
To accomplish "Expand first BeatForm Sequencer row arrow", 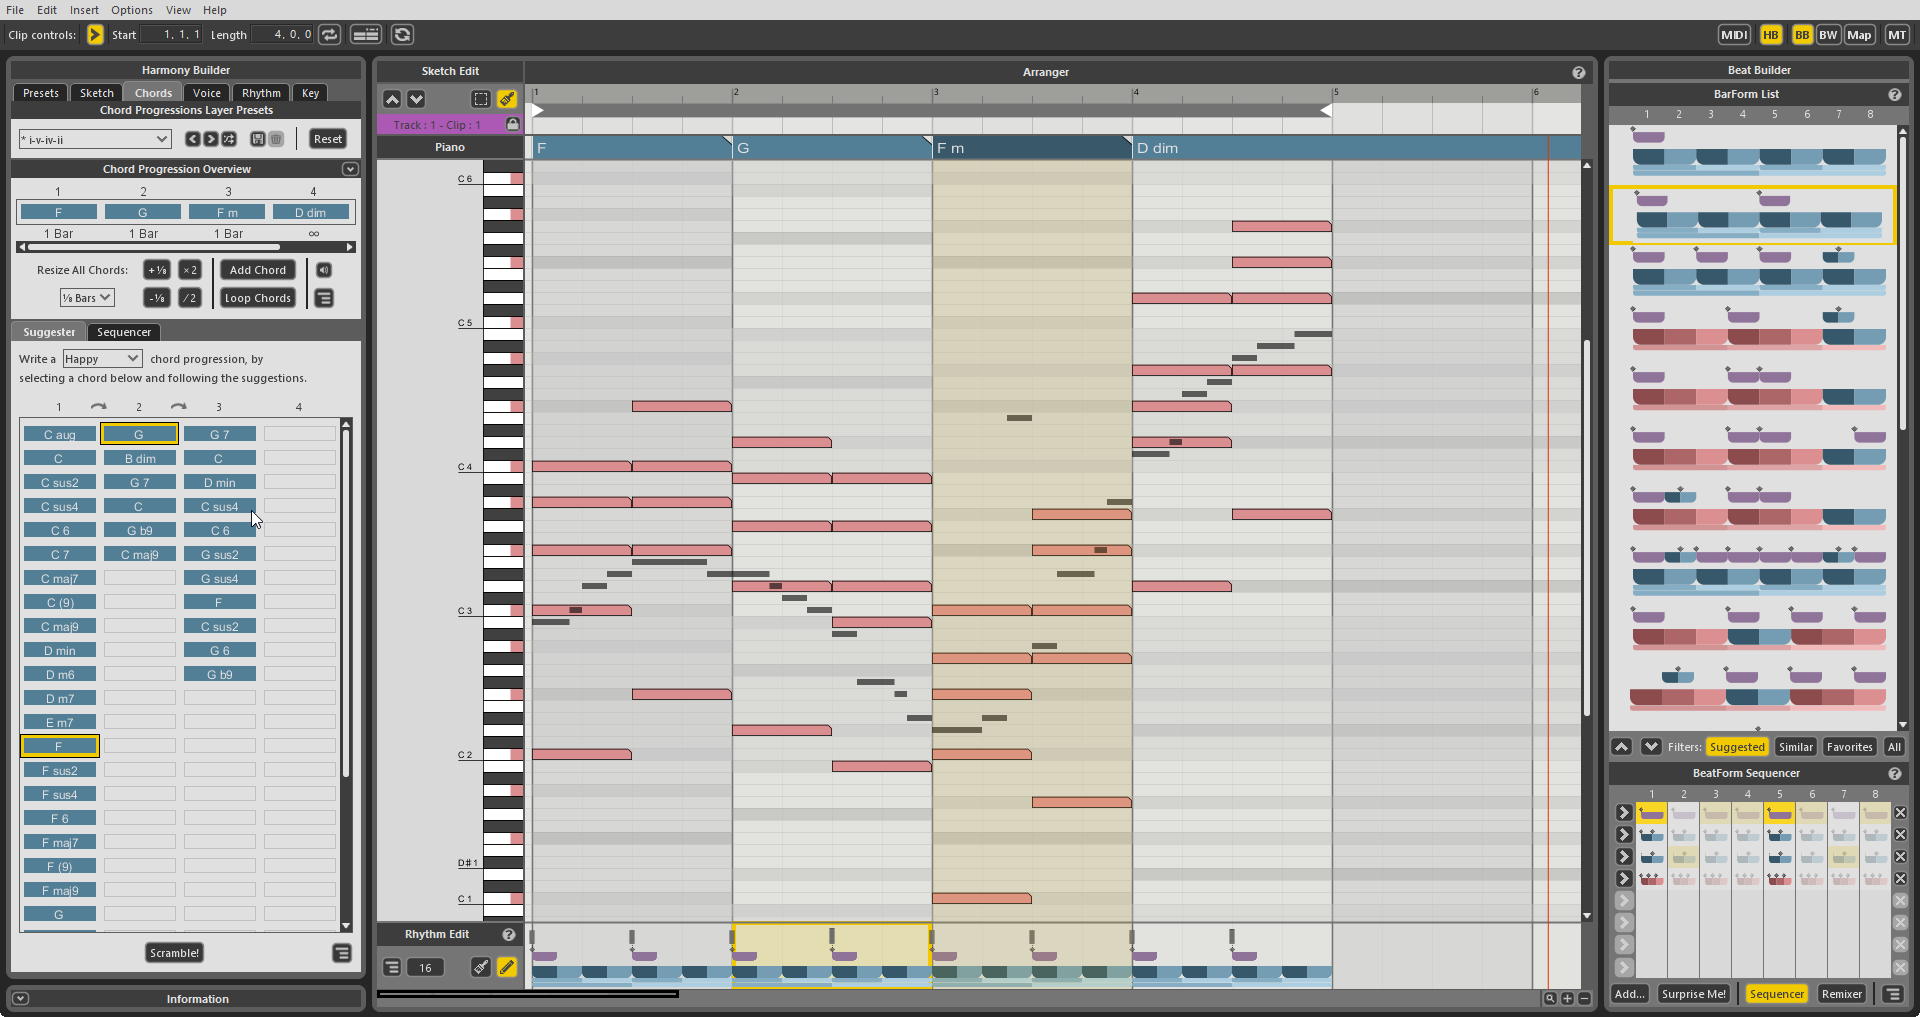I will point(1624,813).
